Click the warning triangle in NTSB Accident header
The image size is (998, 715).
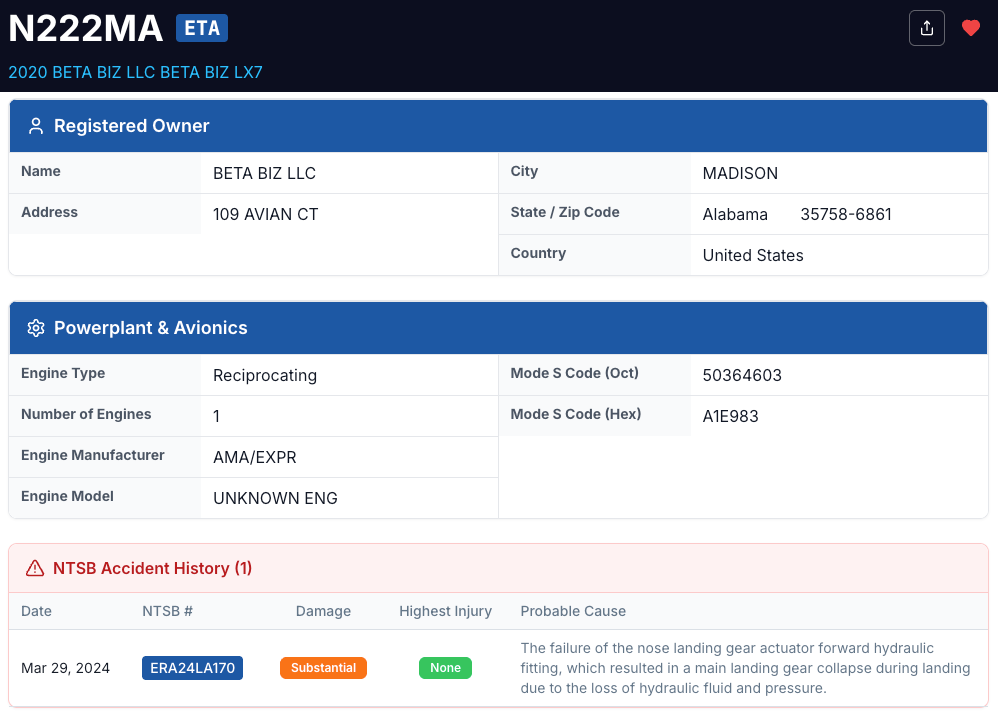34,568
